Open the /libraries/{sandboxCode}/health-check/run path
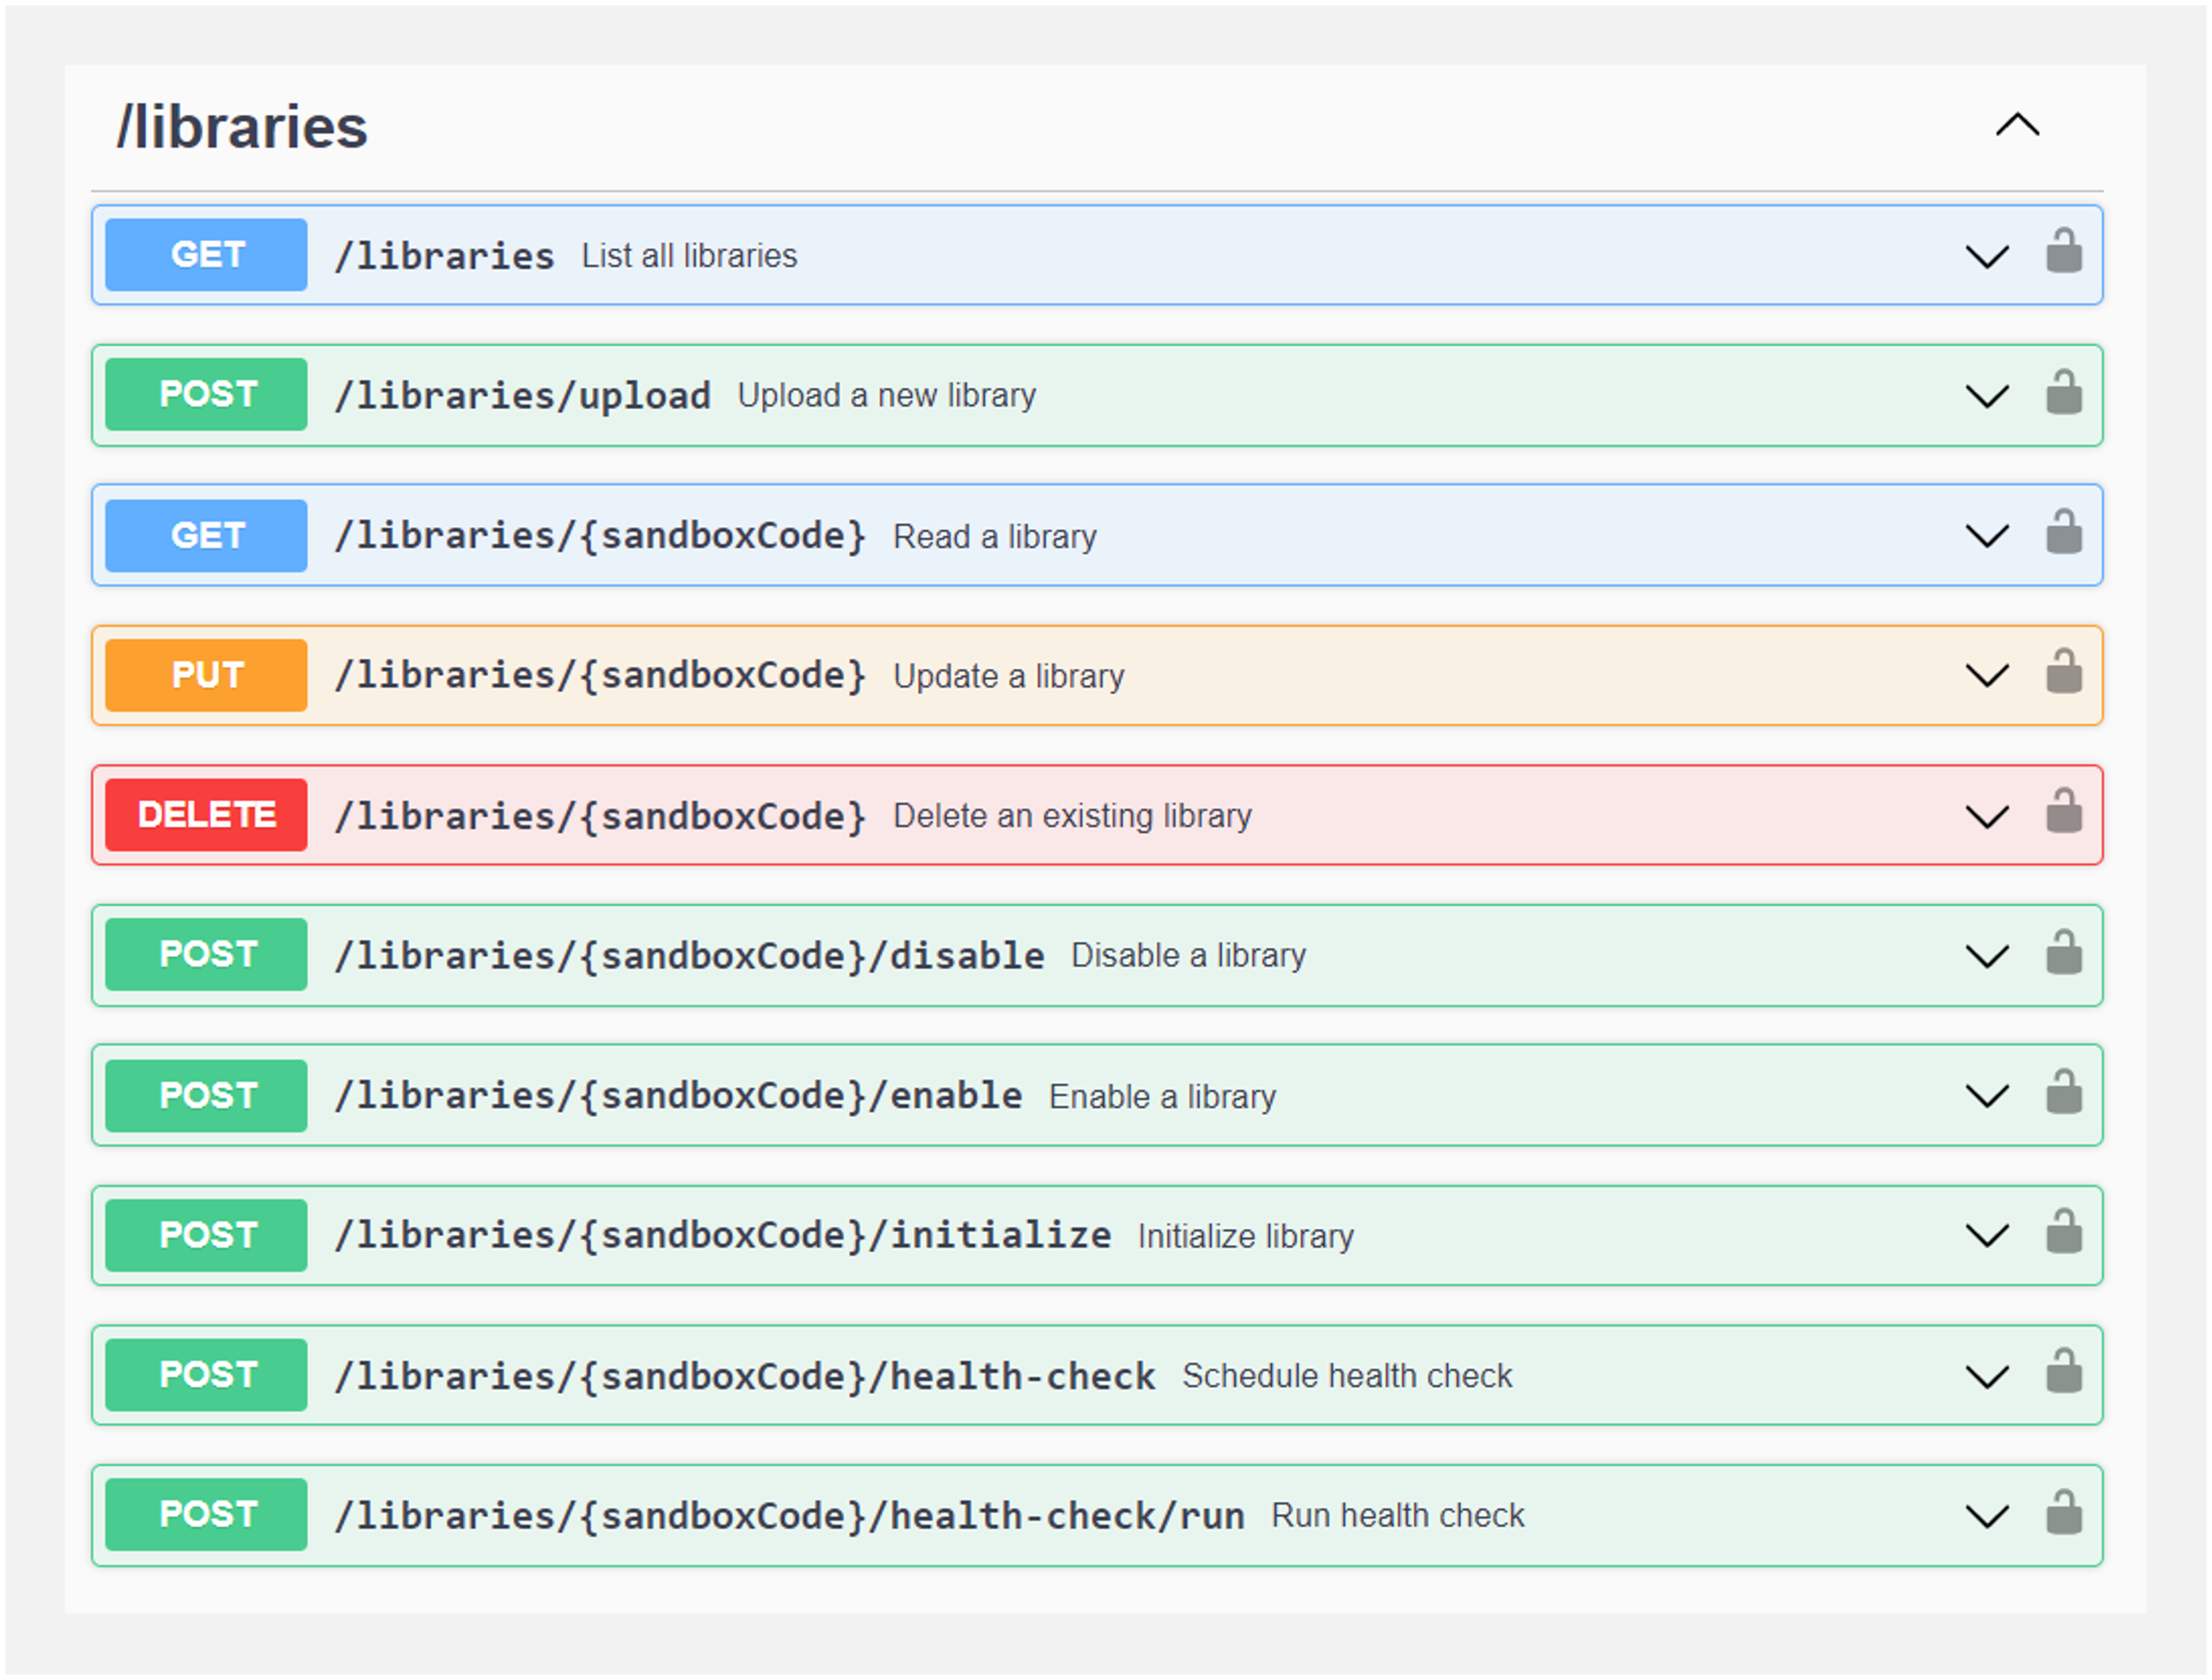 pyautogui.click(x=789, y=1517)
